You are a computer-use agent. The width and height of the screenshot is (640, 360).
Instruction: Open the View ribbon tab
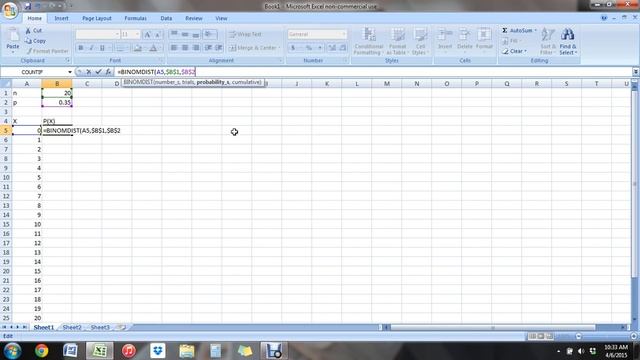[221, 18]
